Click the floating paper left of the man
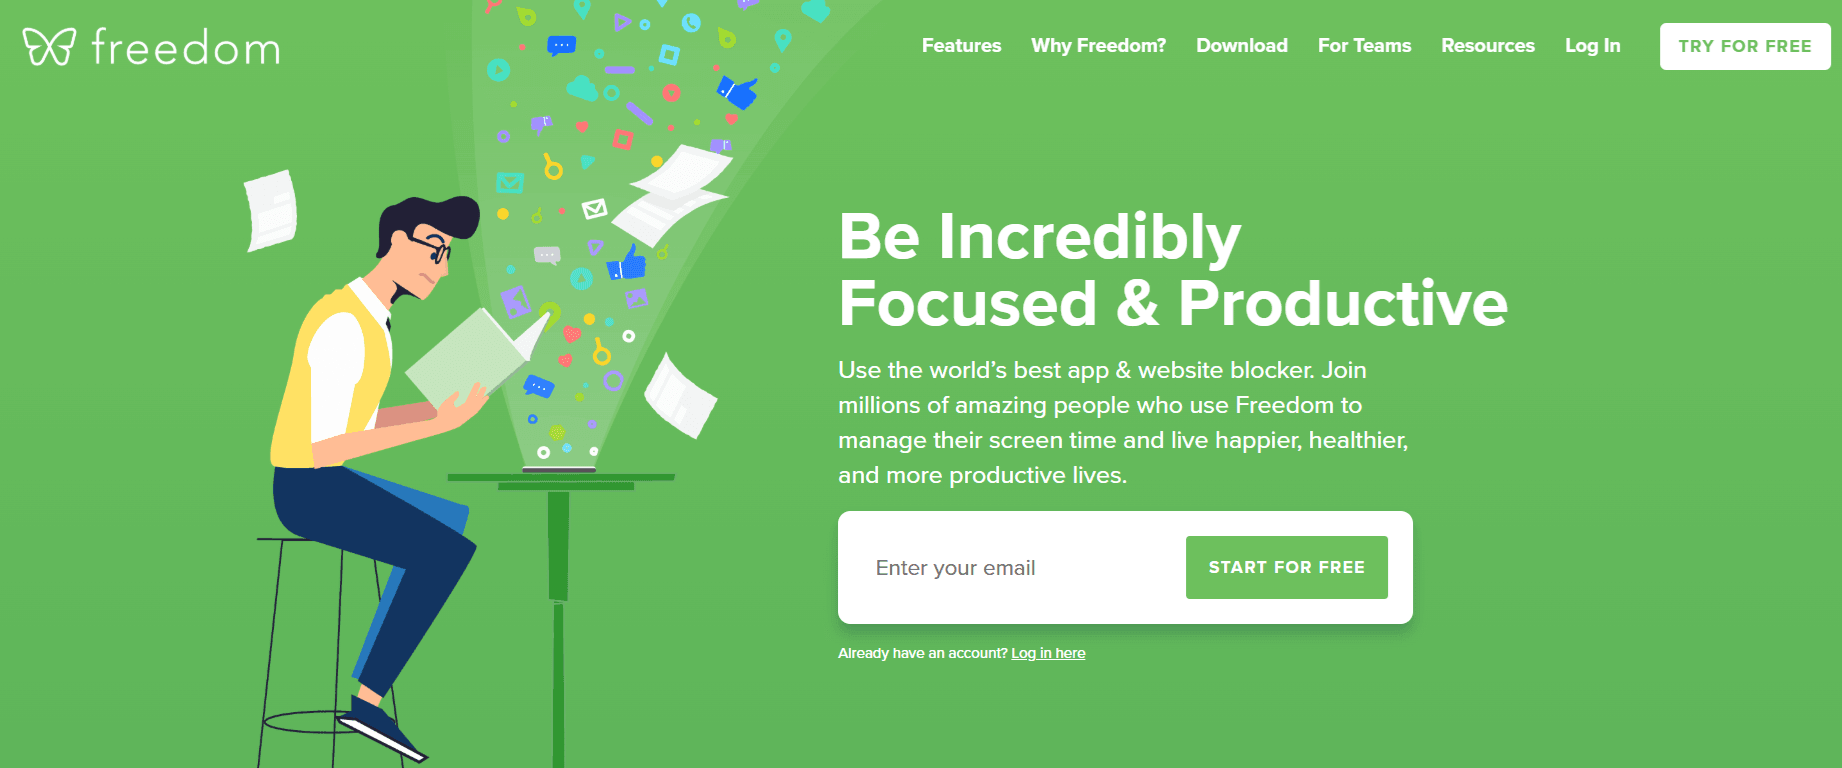The height and width of the screenshot is (768, 1842). (x=271, y=210)
